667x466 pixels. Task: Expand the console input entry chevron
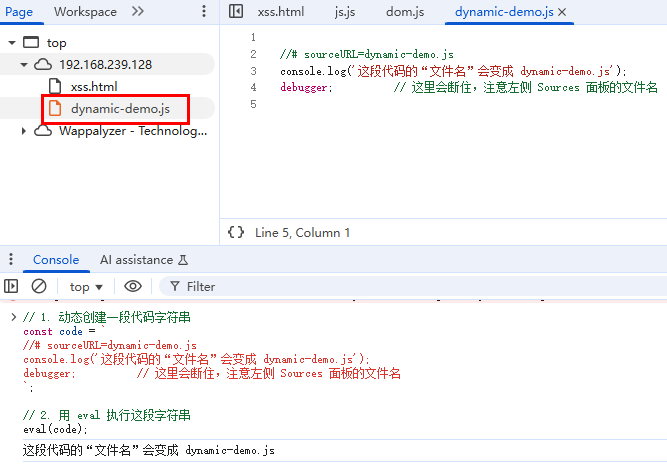point(14,317)
